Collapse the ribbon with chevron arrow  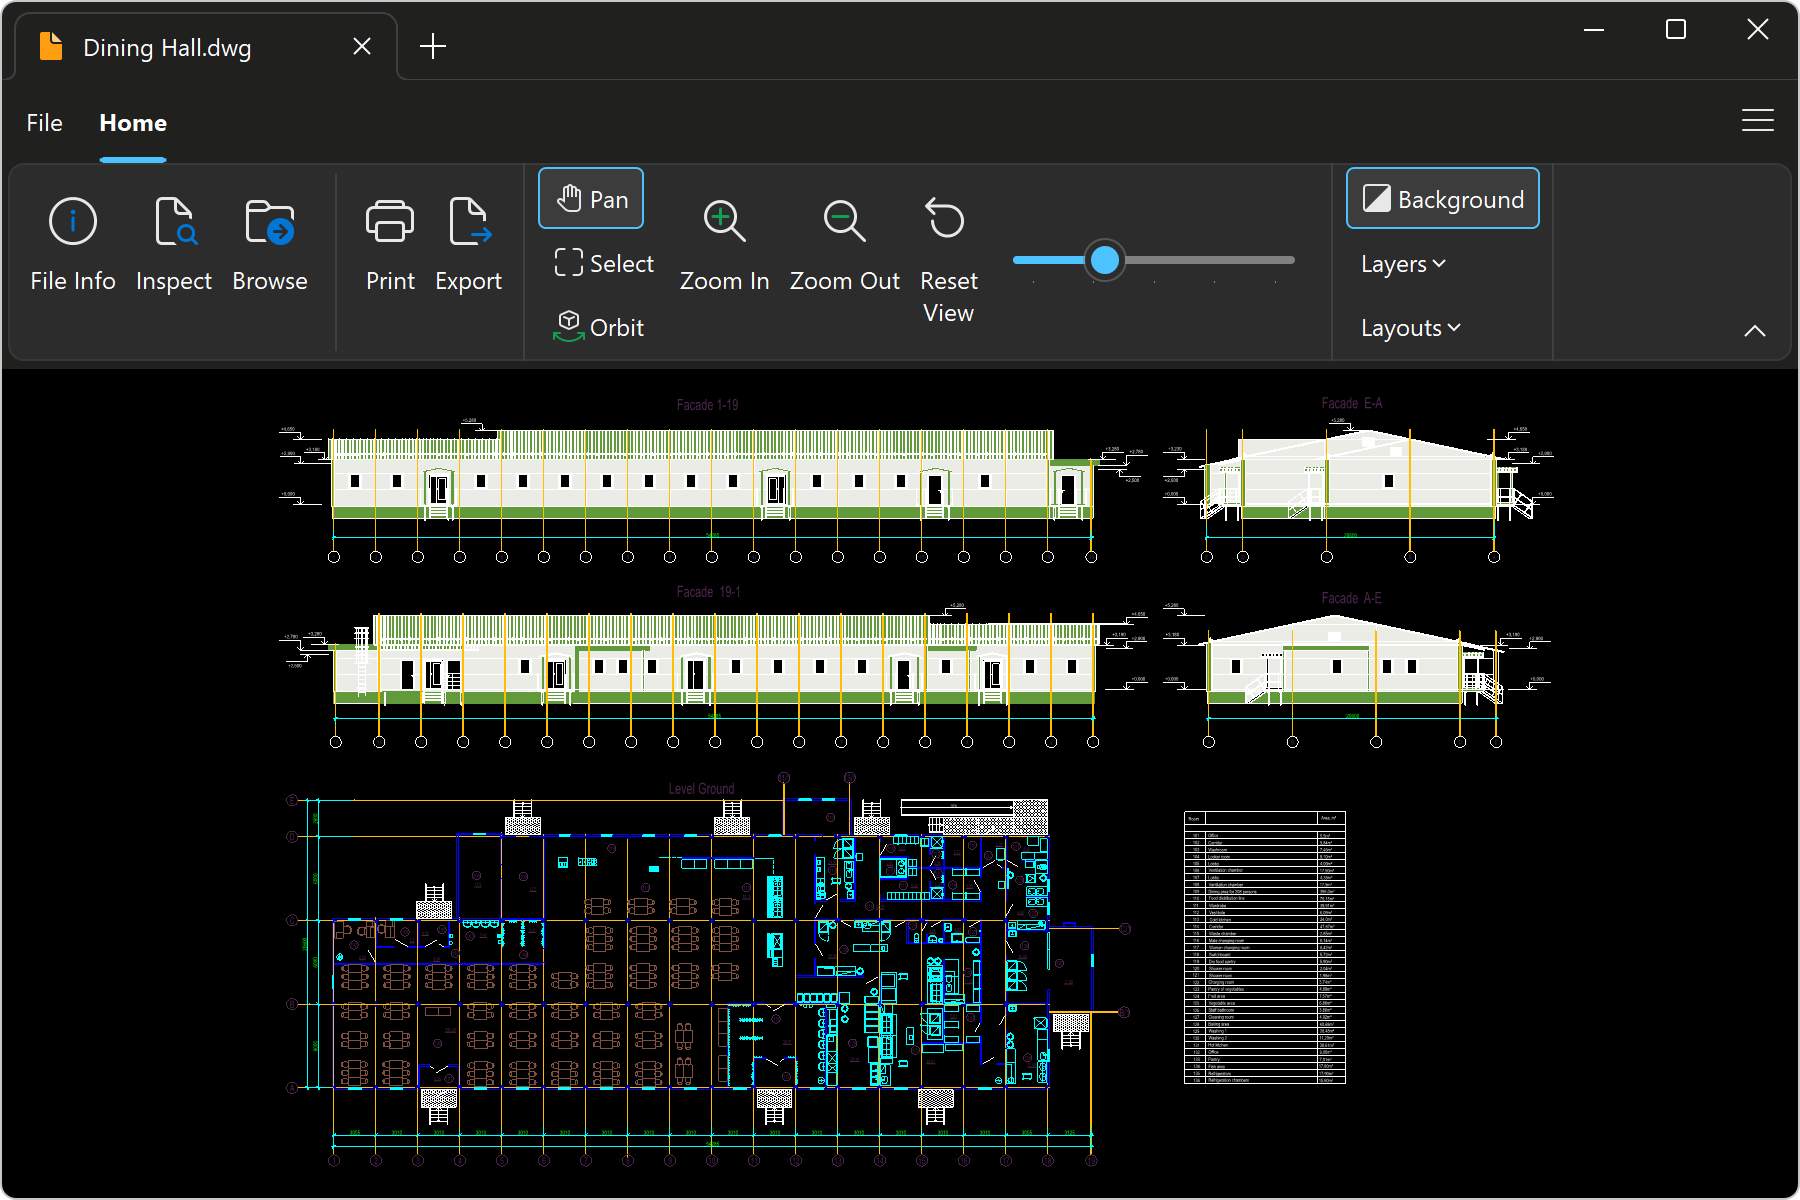(1754, 331)
